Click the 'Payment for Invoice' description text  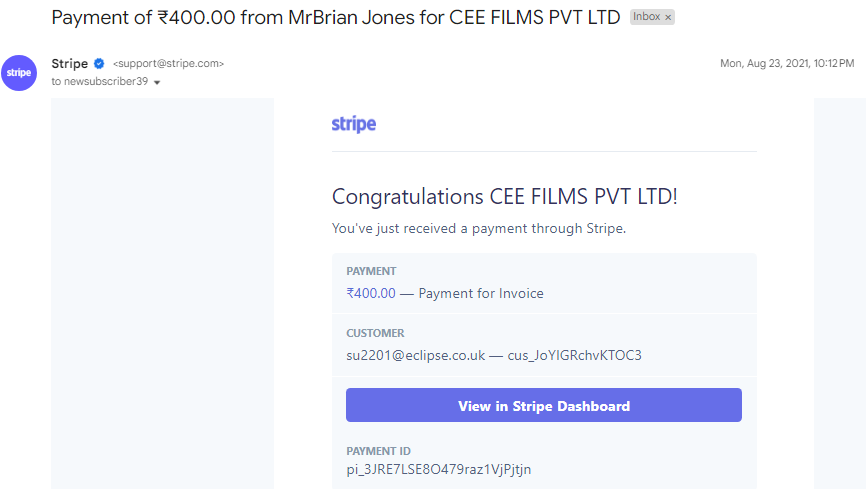coord(480,293)
